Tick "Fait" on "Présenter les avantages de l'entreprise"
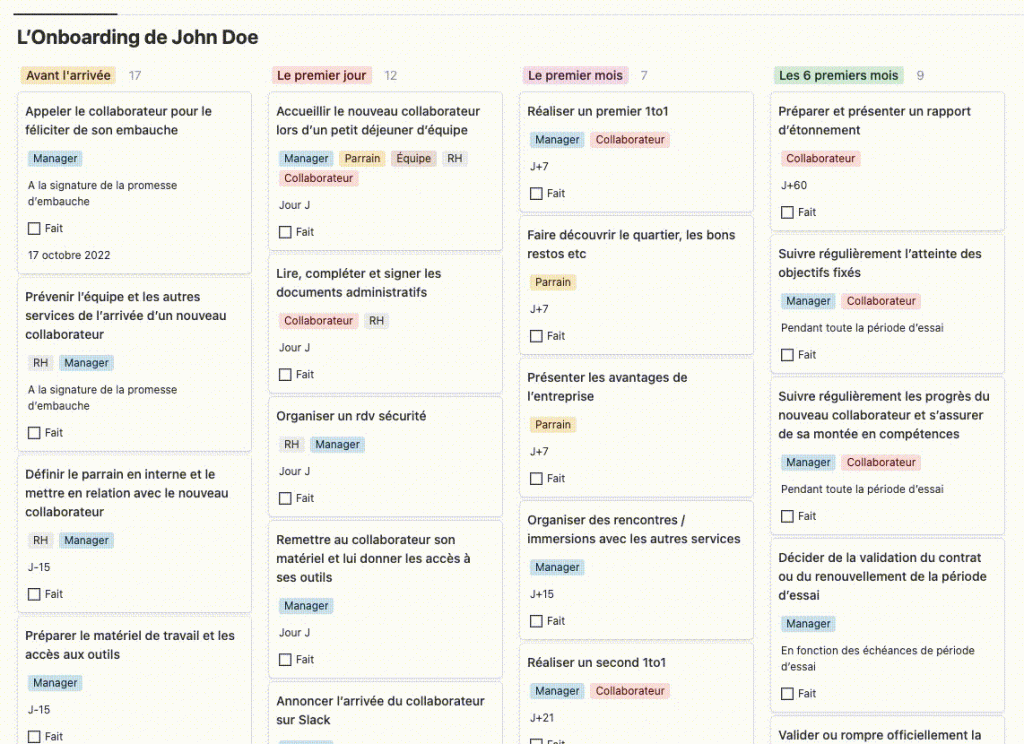Image resolution: width=1024 pixels, height=744 pixels. tap(537, 479)
